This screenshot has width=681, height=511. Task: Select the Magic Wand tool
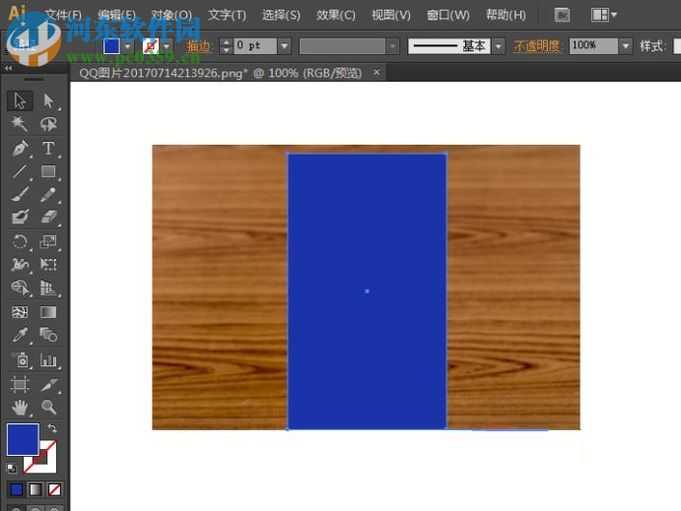(20, 124)
